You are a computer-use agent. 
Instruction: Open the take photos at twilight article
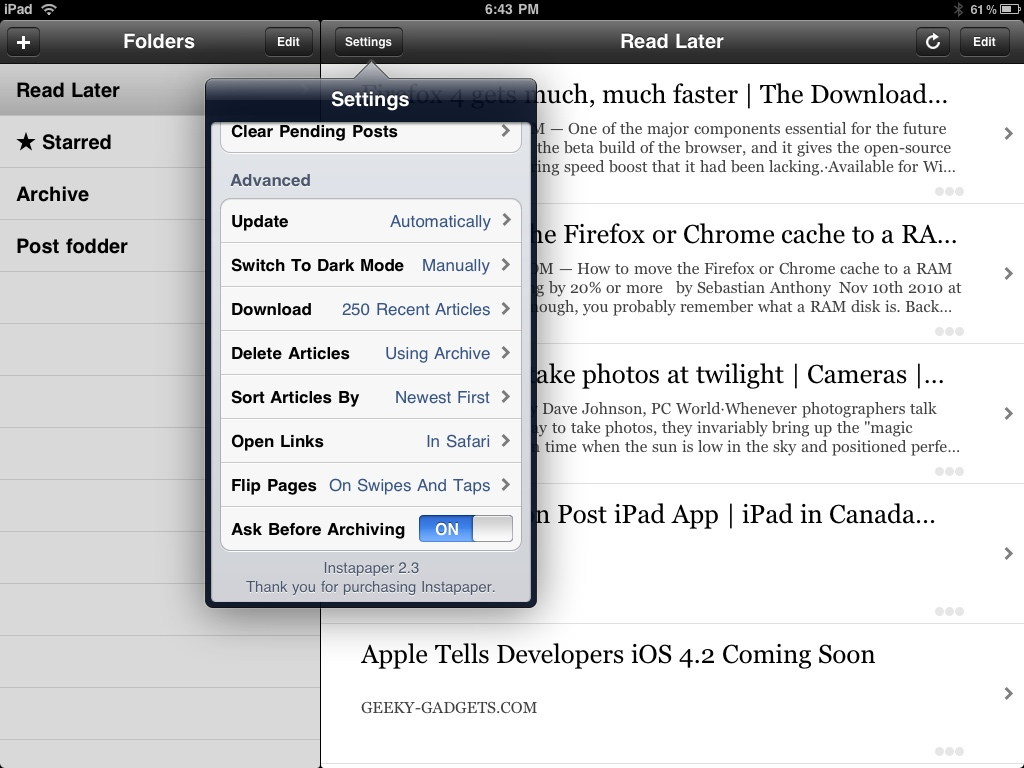(x=780, y=414)
